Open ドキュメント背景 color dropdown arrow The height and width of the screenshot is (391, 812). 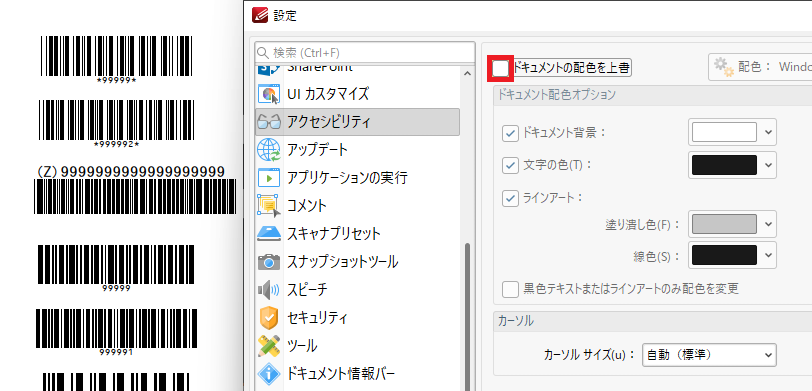point(768,133)
